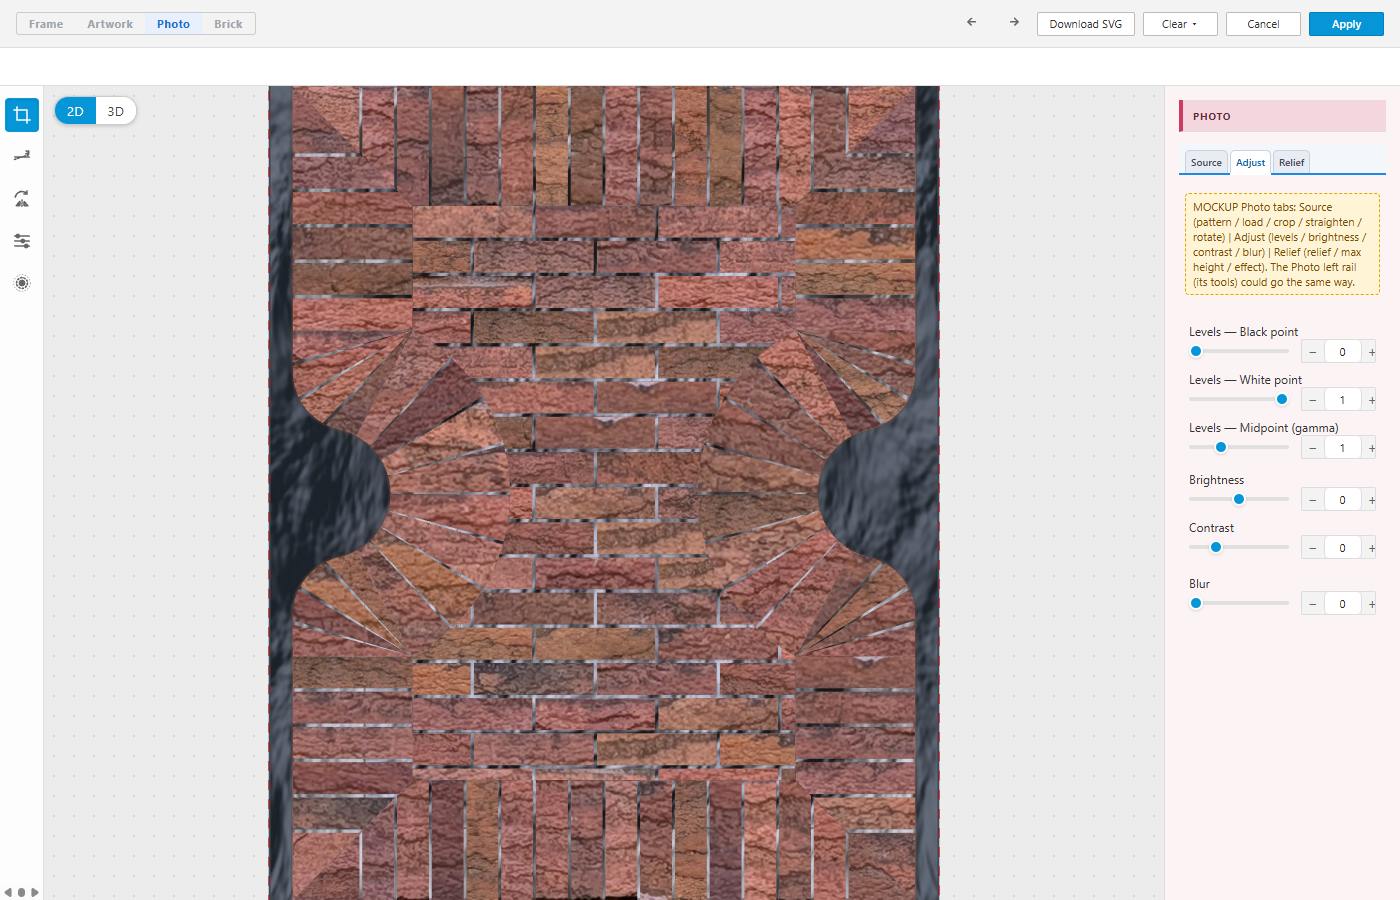The height and width of the screenshot is (900, 1400).
Task: Click the undo back arrow
Action: point(971,22)
